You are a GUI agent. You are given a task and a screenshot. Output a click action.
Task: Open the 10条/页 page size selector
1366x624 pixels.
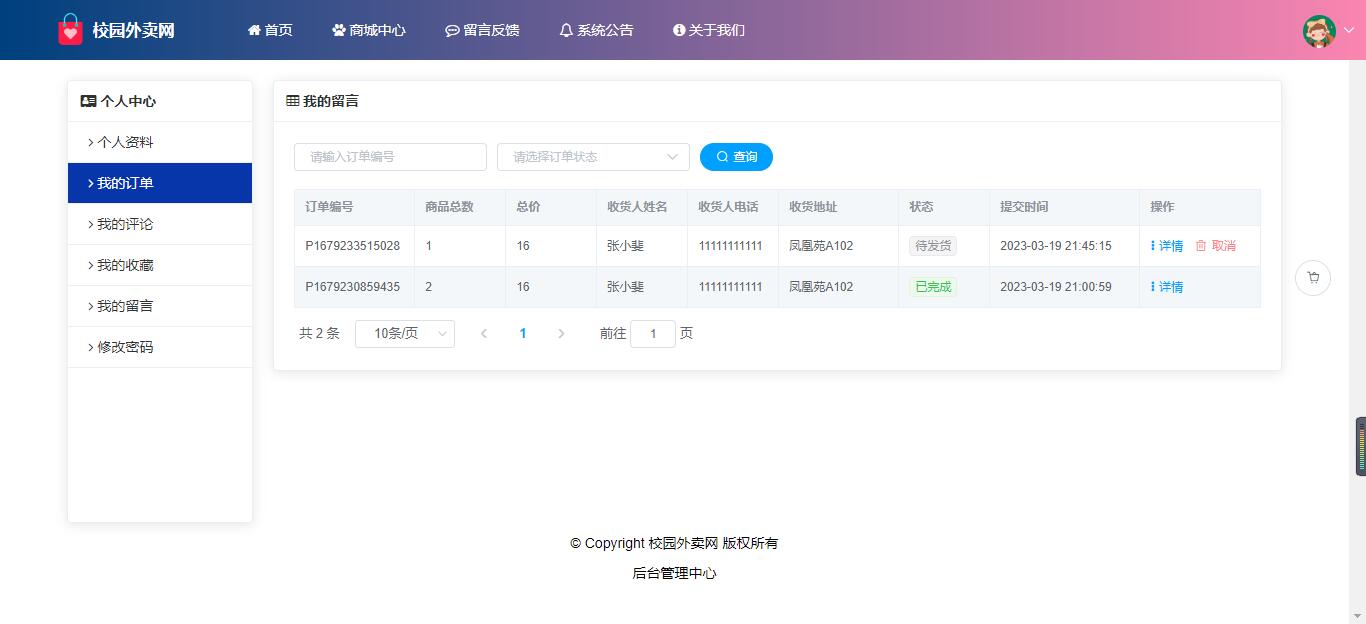[405, 334]
